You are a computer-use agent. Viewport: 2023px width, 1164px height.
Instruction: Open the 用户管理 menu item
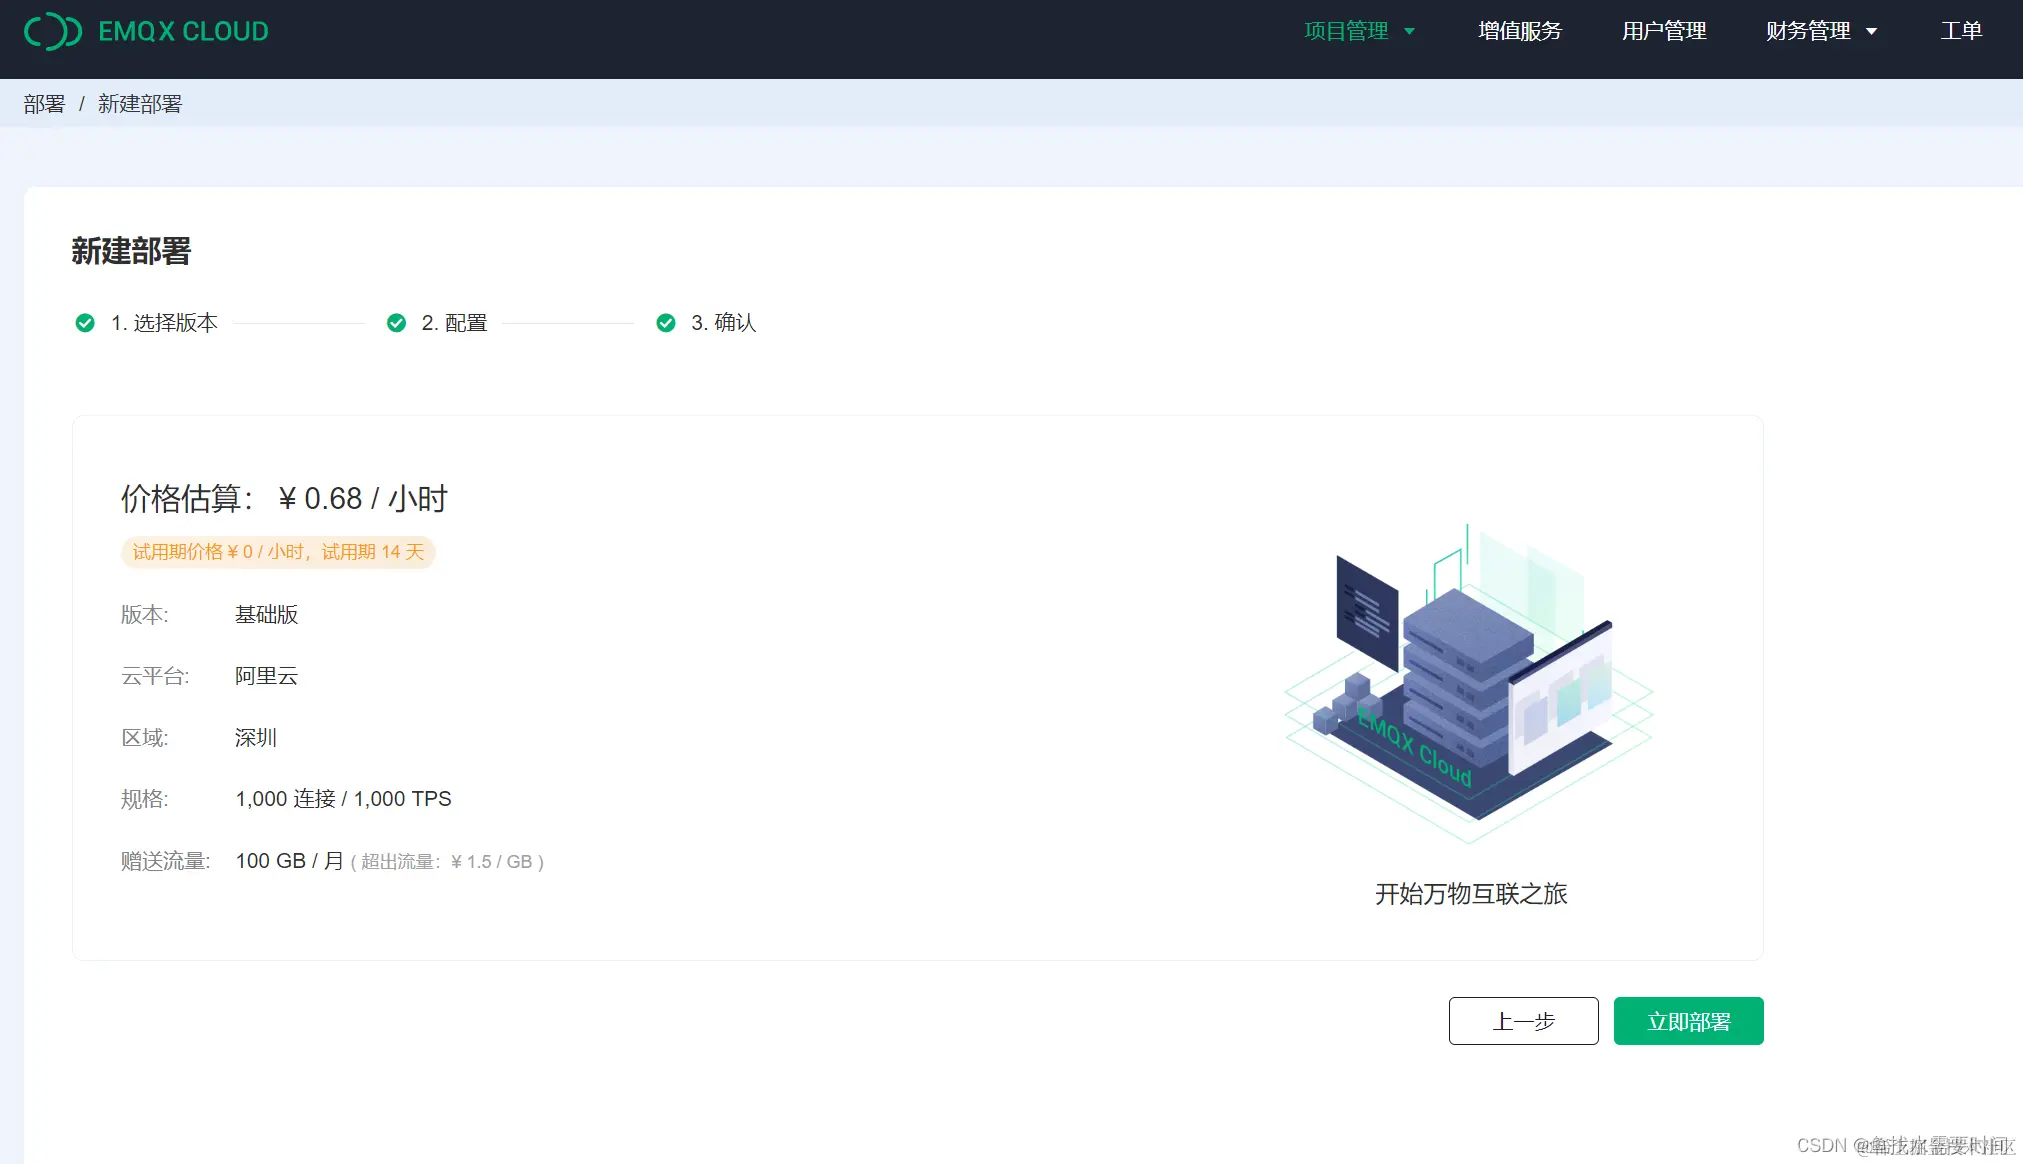click(x=1663, y=31)
